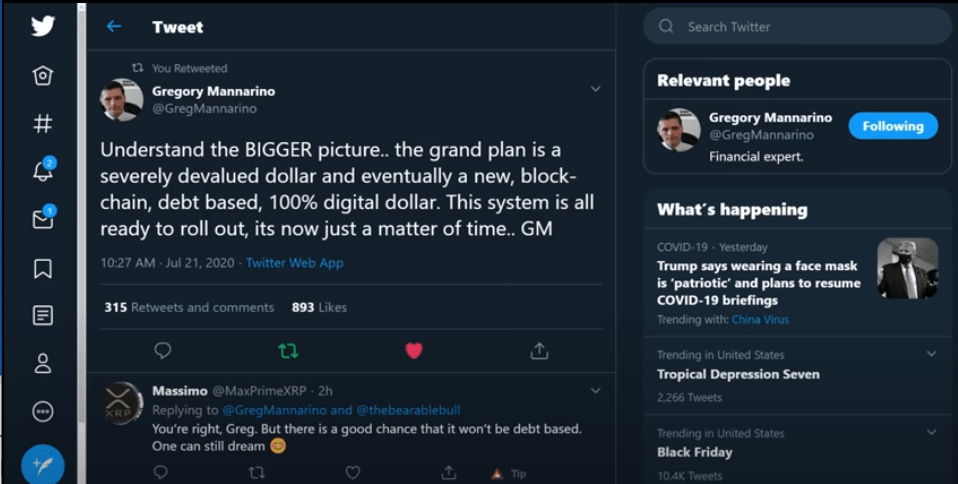Toggle the red heart like on tweet
This screenshot has width=958, height=484.
(x=414, y=350)
